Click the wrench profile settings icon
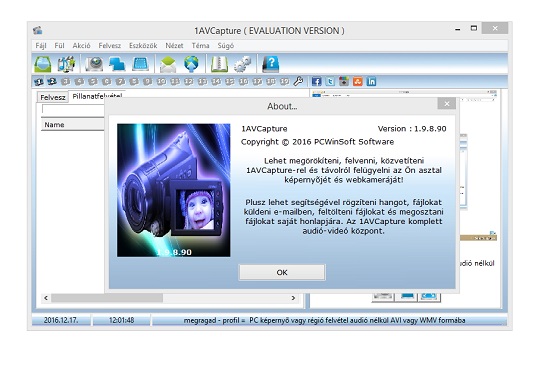Image resolution: width=550 pixels, height=372 pixels. coord(298,82)
